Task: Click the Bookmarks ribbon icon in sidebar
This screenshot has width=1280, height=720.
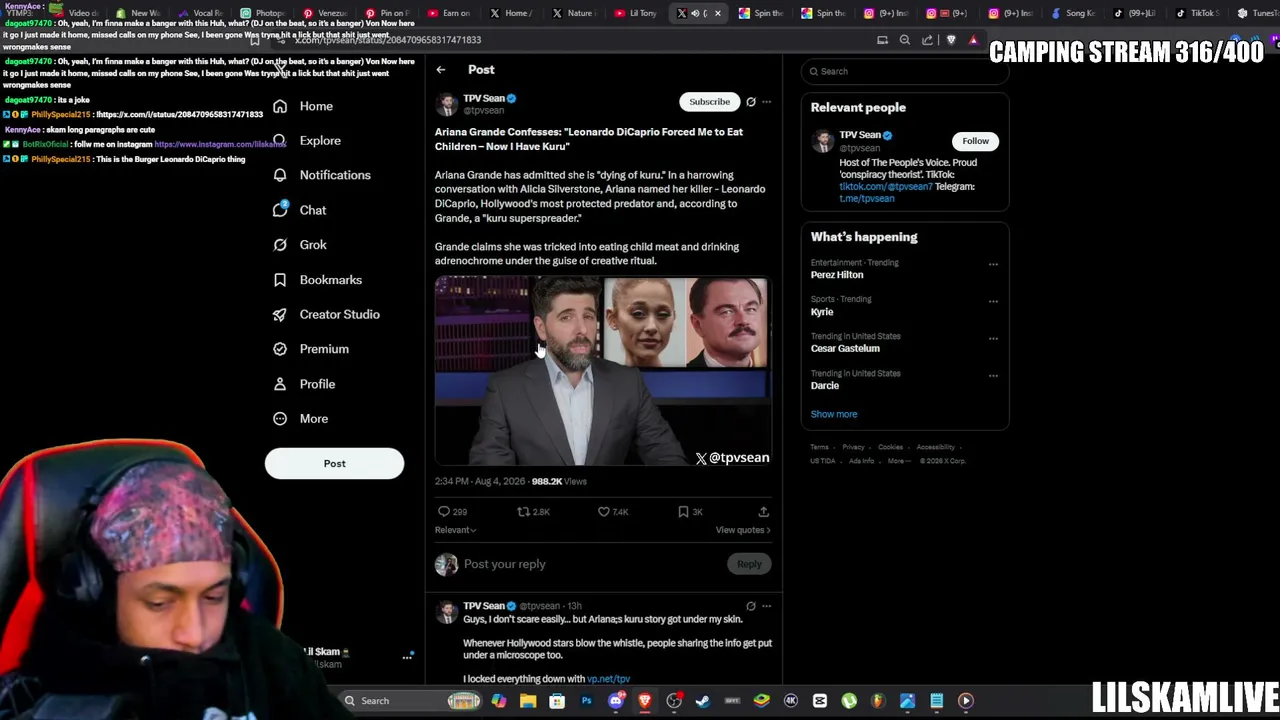Action: tap(280, 280)
